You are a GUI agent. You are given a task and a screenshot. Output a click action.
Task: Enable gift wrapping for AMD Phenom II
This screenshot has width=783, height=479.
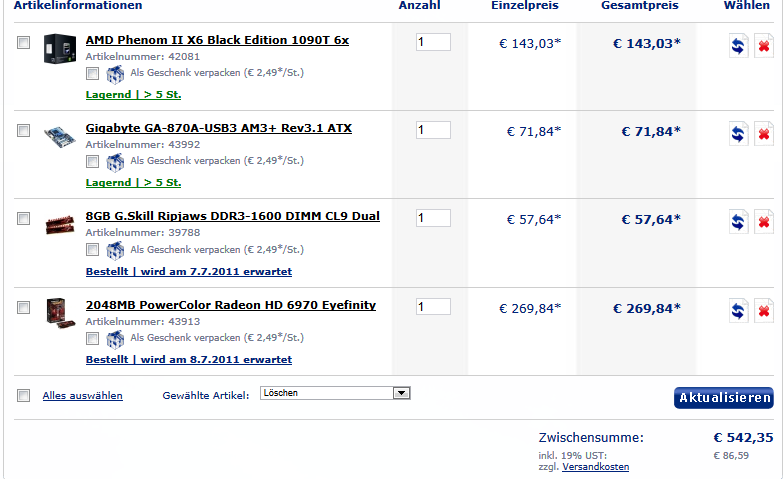coord(92,74)
